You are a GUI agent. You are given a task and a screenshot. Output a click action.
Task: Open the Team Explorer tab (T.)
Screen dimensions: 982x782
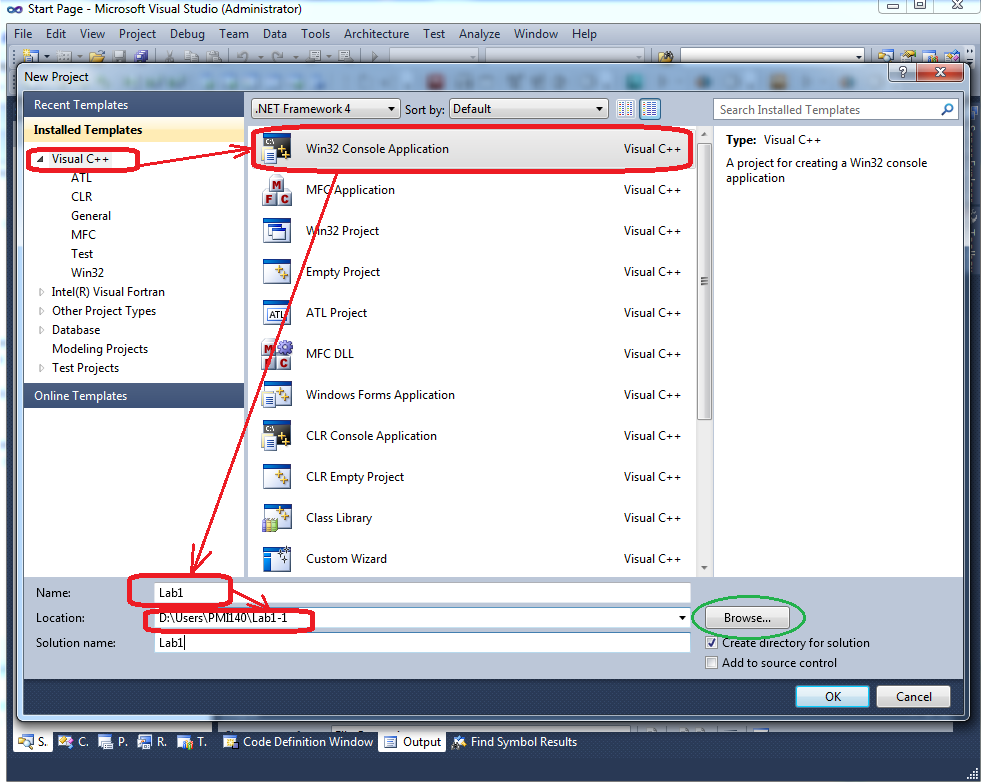pos(192,742)
